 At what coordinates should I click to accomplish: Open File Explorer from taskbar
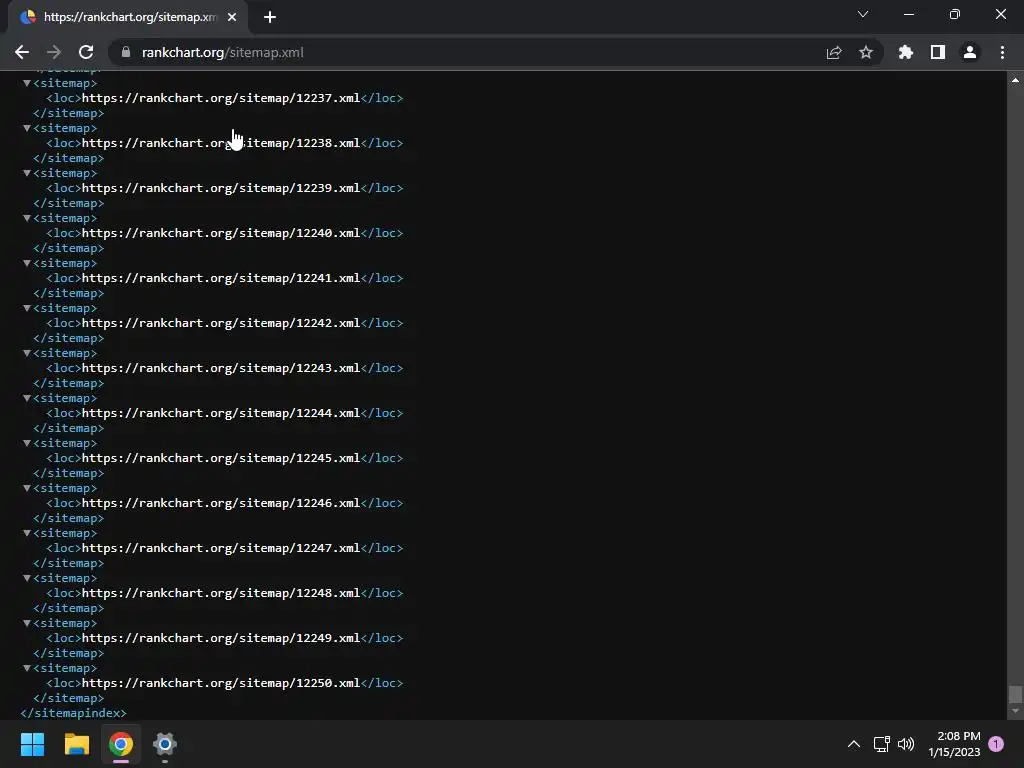pyautogui.click(x=76, y=744)
